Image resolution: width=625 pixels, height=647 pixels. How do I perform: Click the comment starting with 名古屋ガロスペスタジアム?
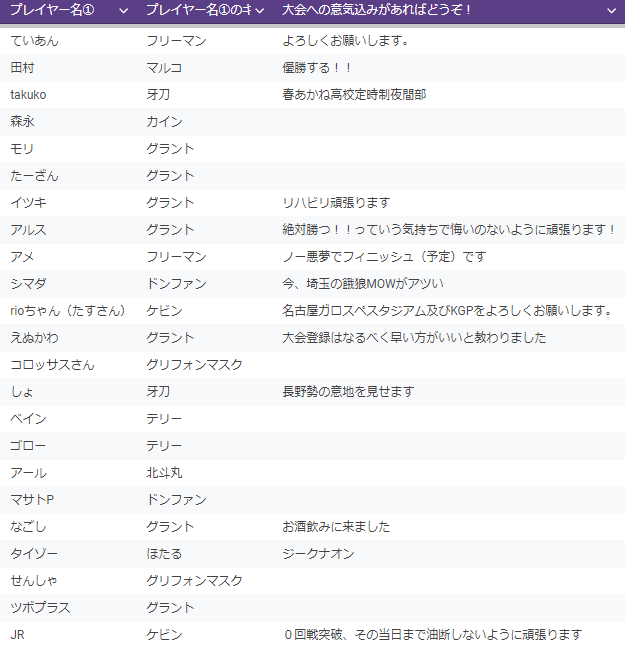[448, 311]
